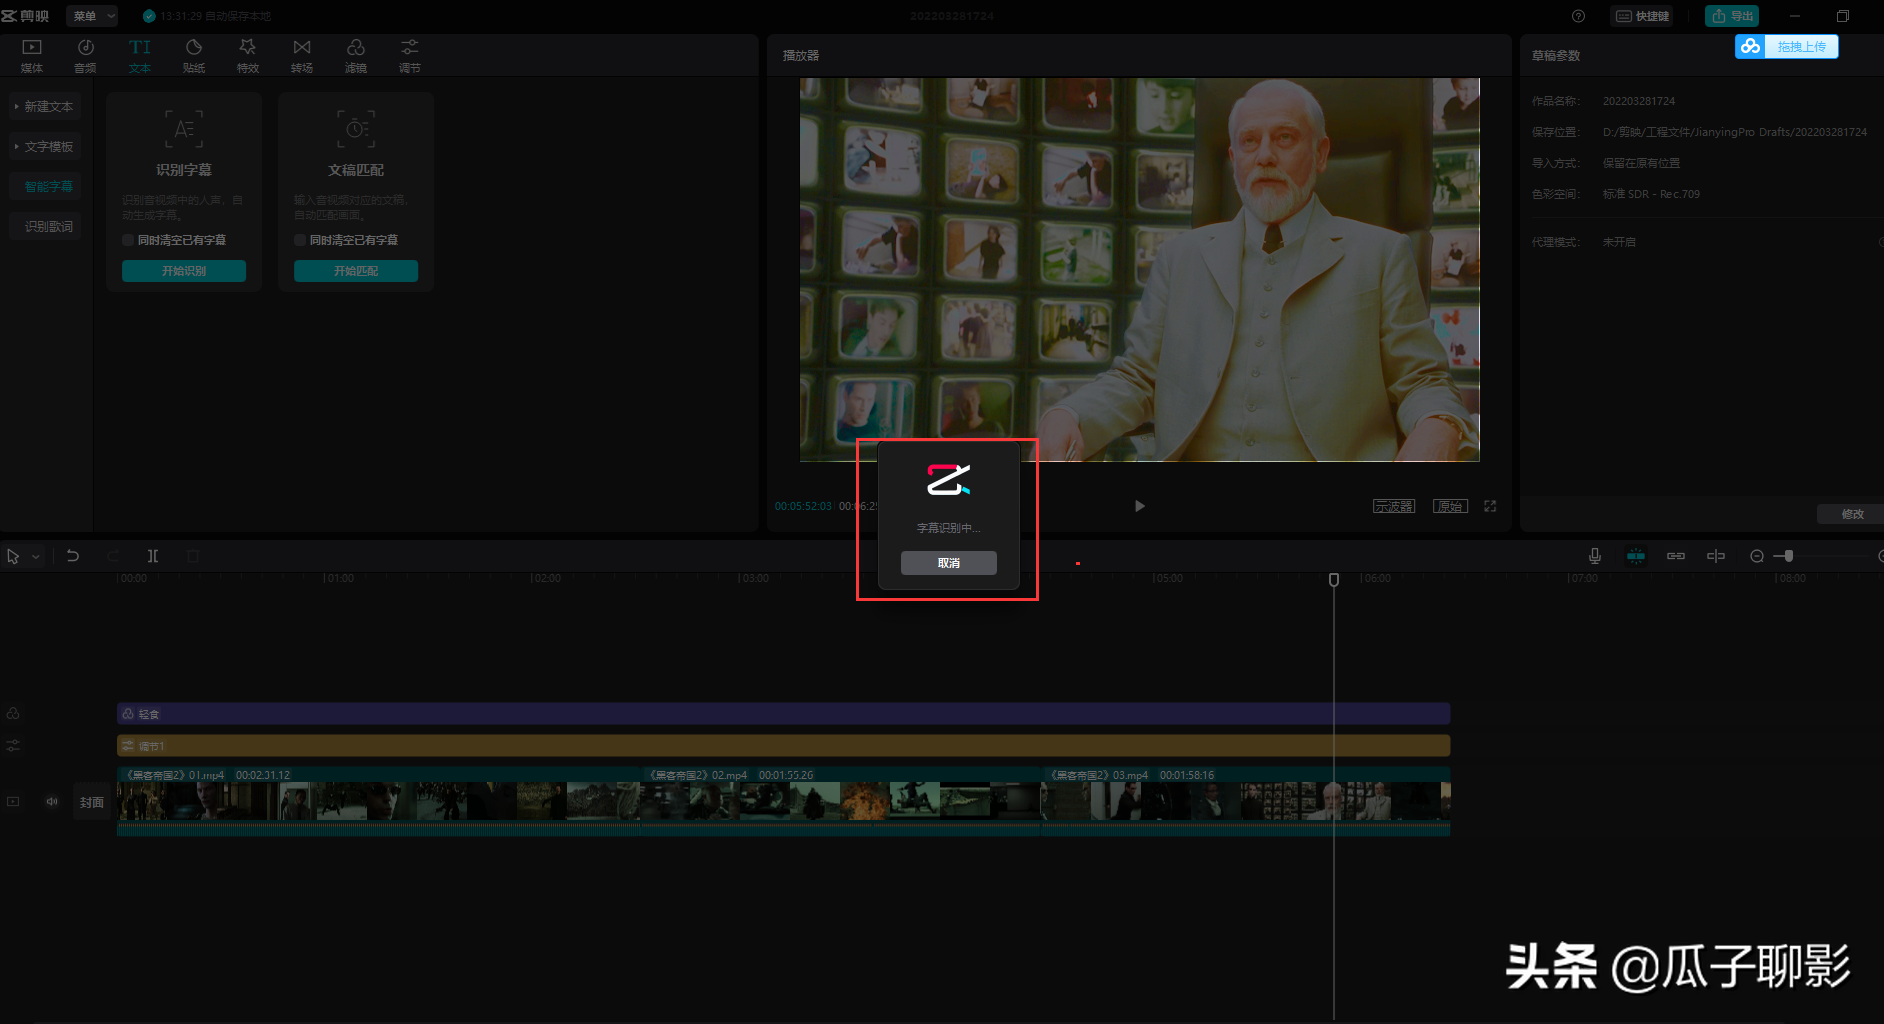Click the 文稿匹配 card icon

(356, 129)
